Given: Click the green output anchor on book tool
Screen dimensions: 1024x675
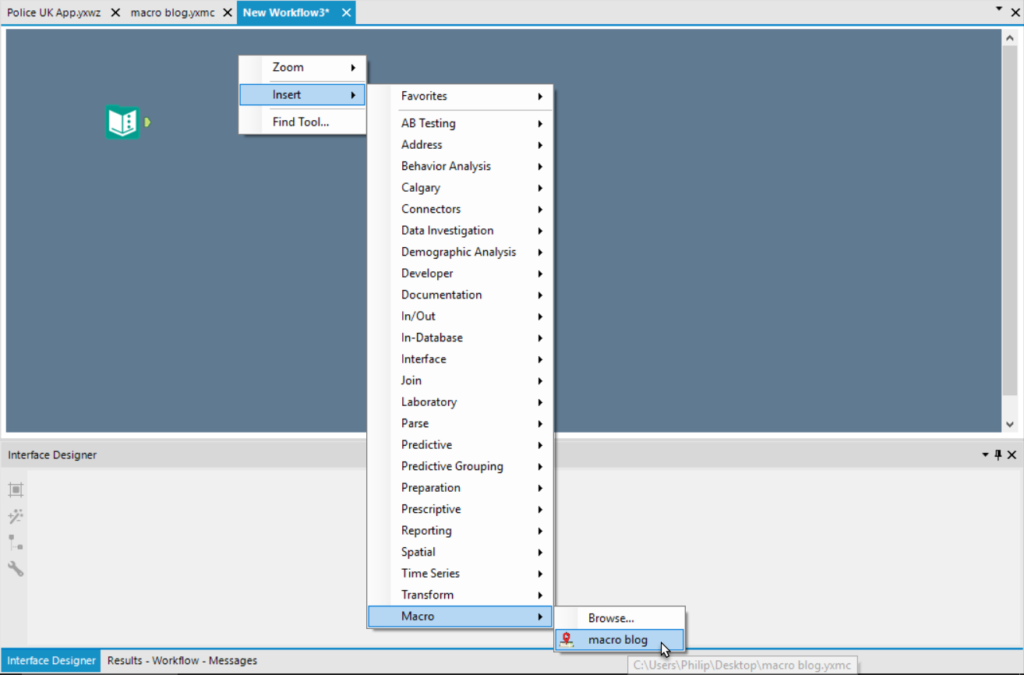Looking at the screenshot, I should [148, 122].
